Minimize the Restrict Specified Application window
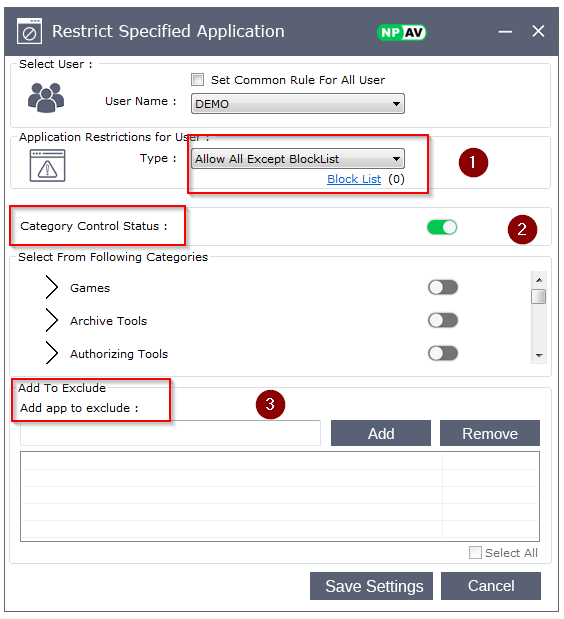 tap(505, 32)
